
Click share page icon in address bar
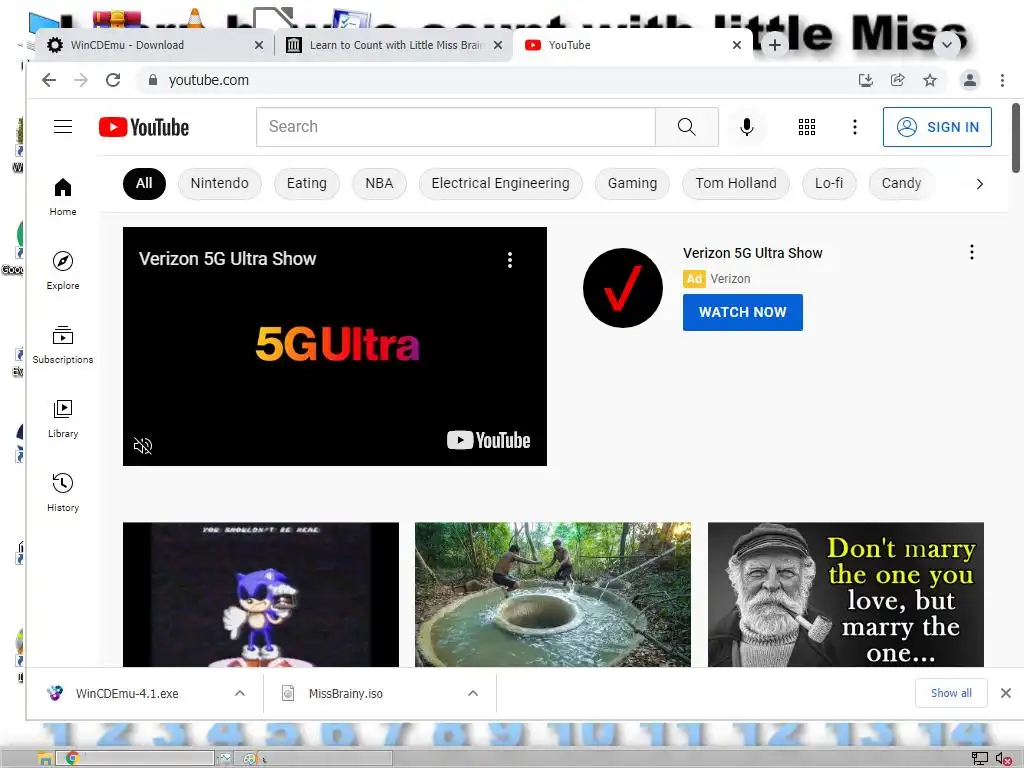point(897,80)
